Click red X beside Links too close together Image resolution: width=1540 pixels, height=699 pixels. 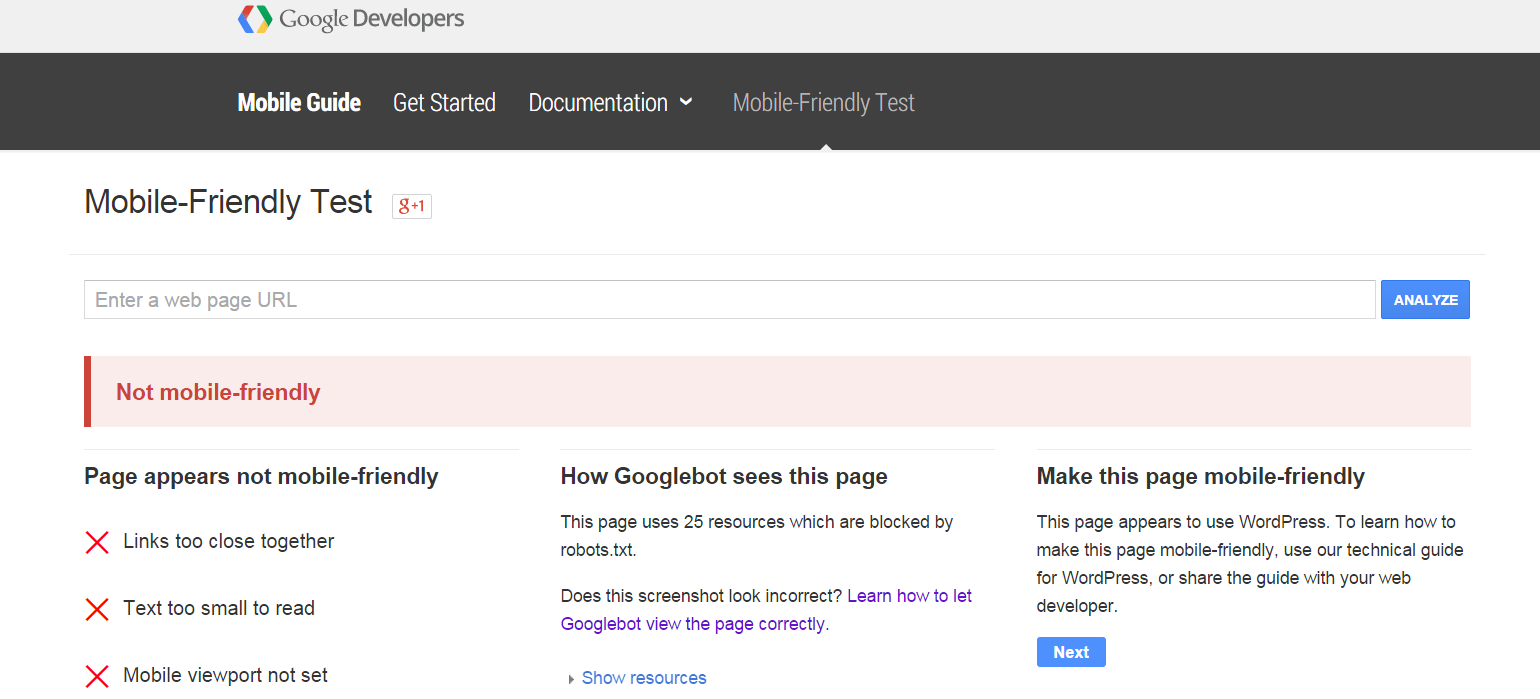[x=97, y=542]
